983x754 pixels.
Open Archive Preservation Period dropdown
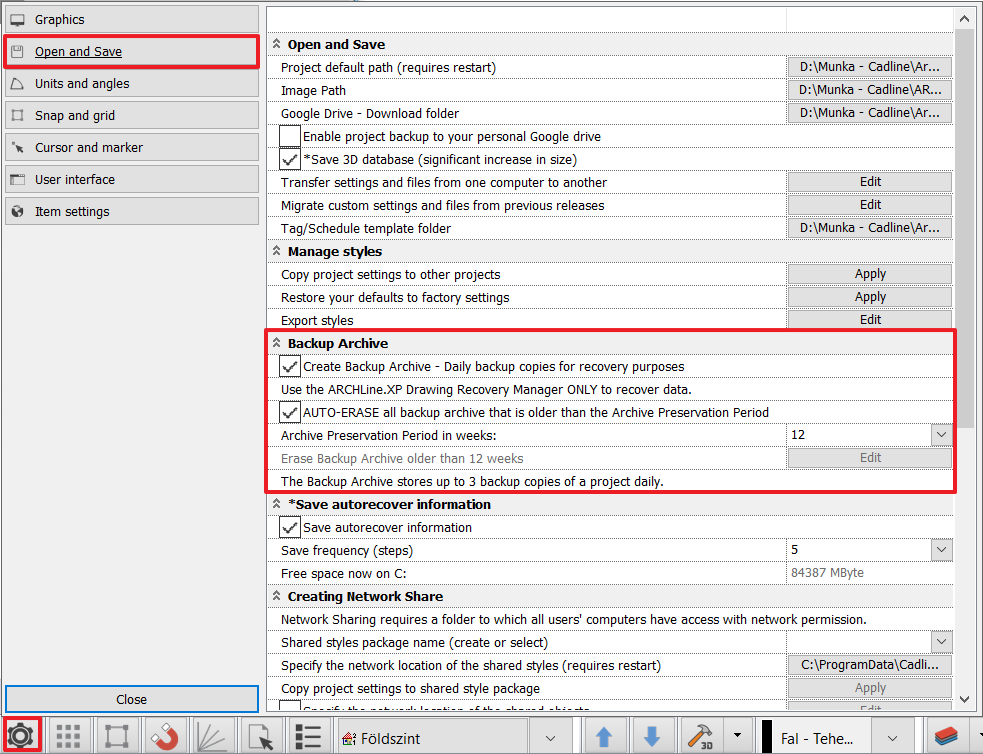tap(941, 434)
